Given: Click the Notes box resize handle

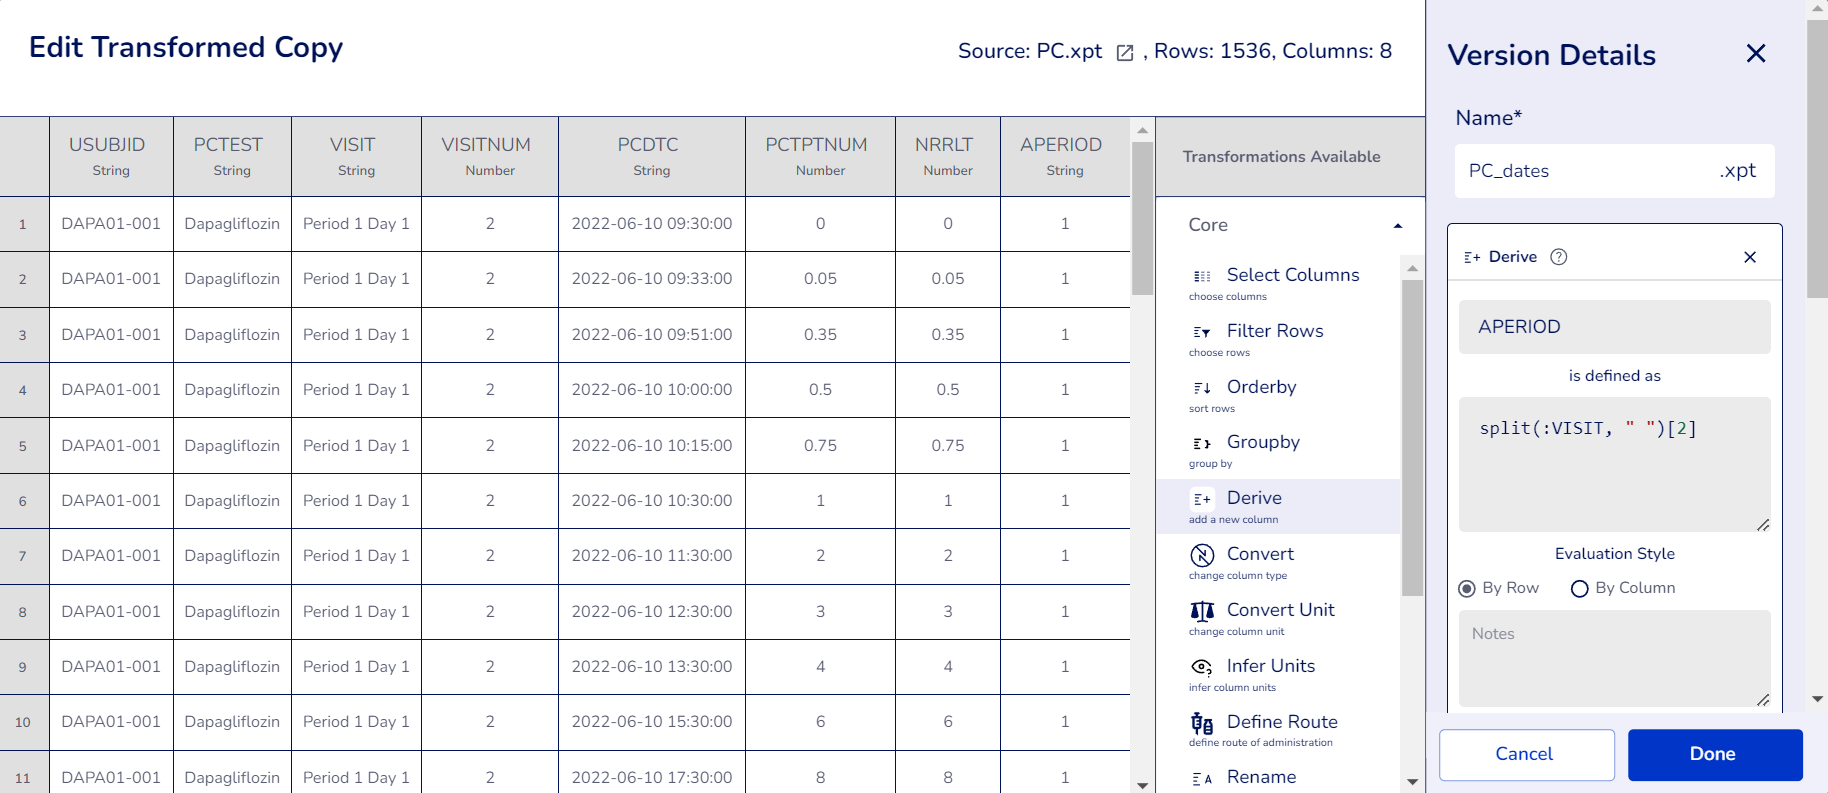Looking at the screenshot, I should [1763, 700].
